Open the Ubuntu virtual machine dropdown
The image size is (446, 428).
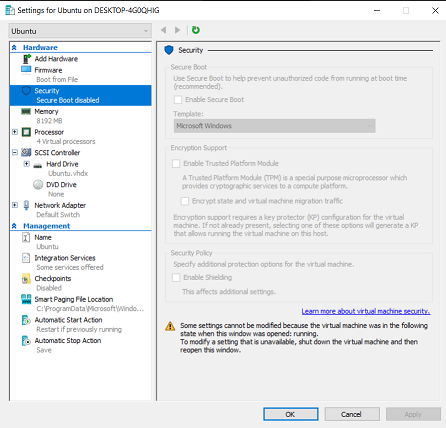(80, 31)
